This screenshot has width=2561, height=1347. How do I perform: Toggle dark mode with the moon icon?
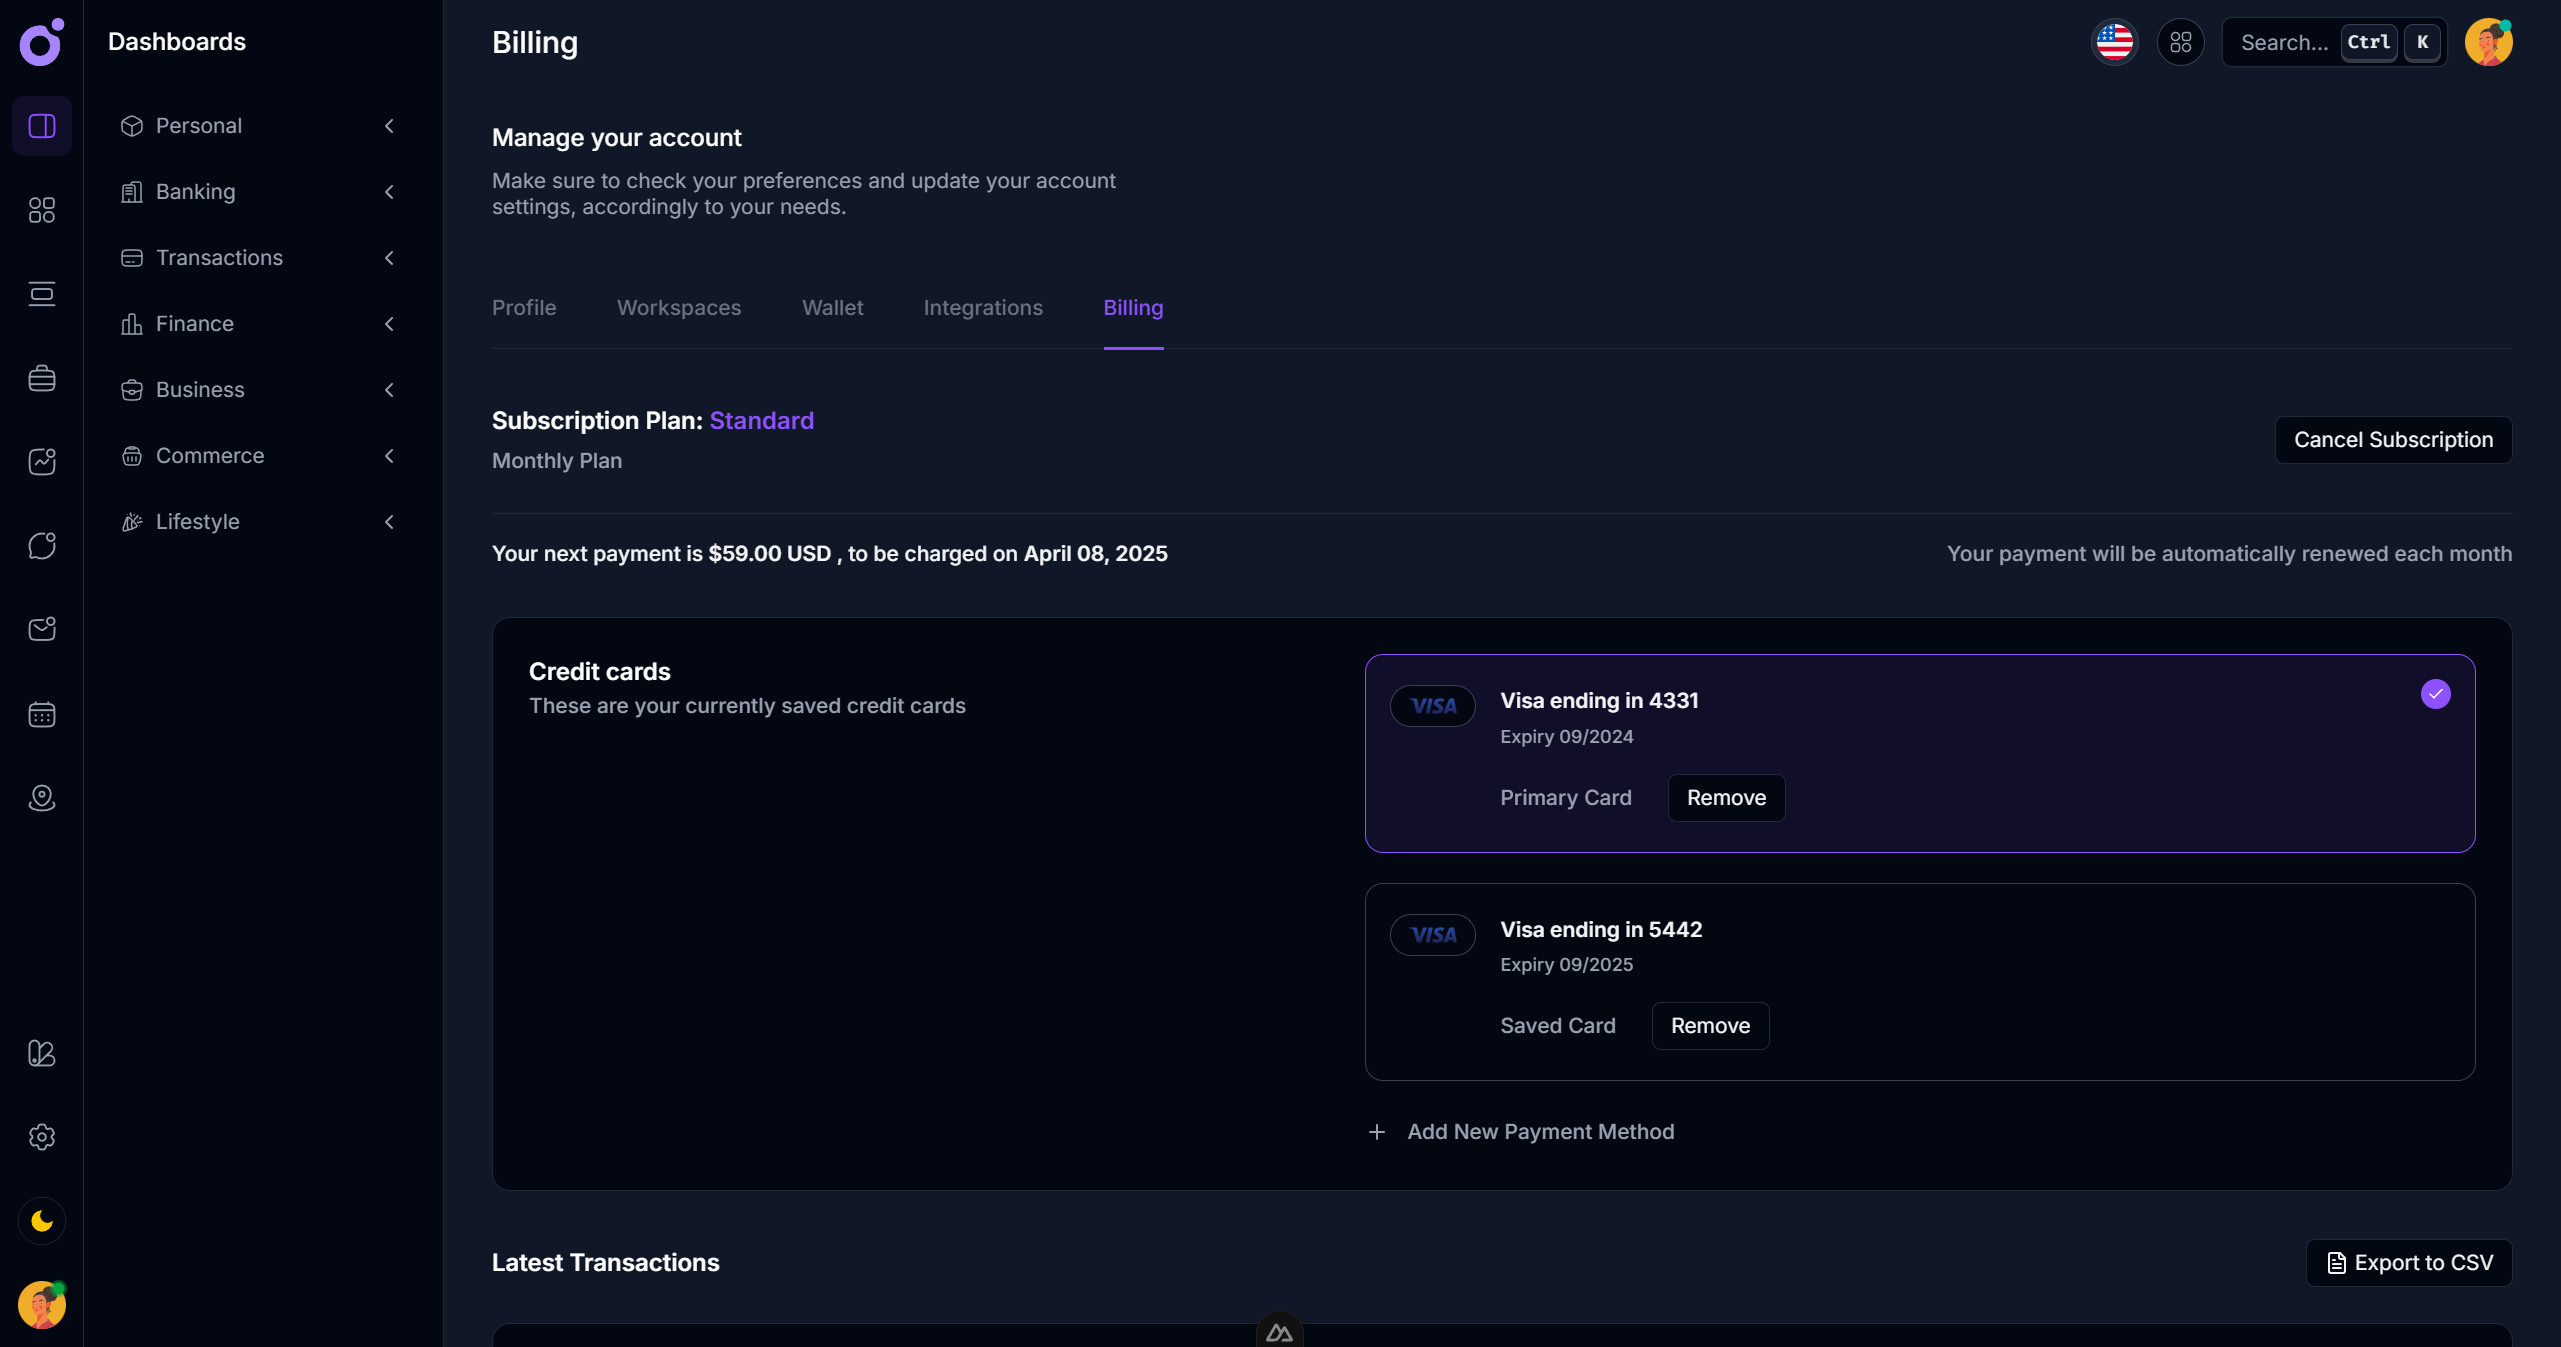pyautogui.click(x=41, y=1220)
